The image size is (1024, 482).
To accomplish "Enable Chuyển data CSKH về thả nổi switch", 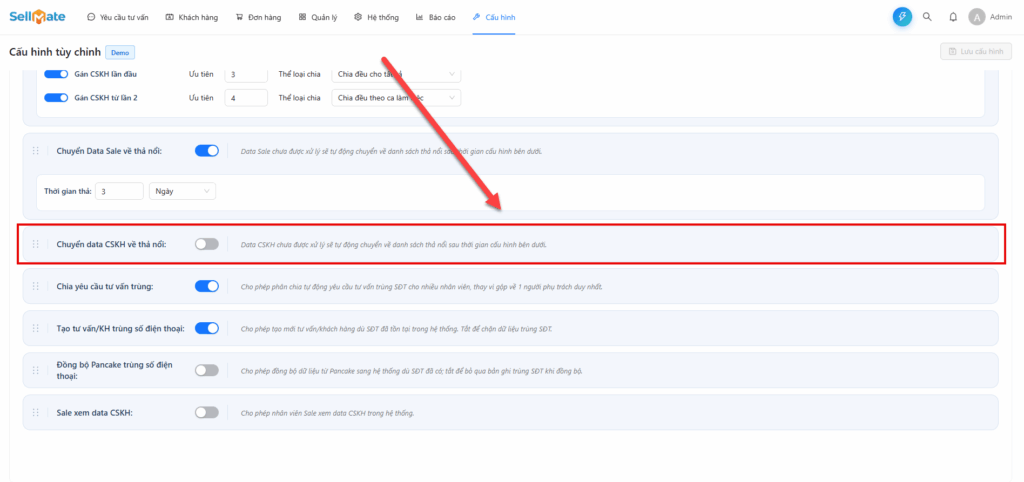I will (207, 244).
